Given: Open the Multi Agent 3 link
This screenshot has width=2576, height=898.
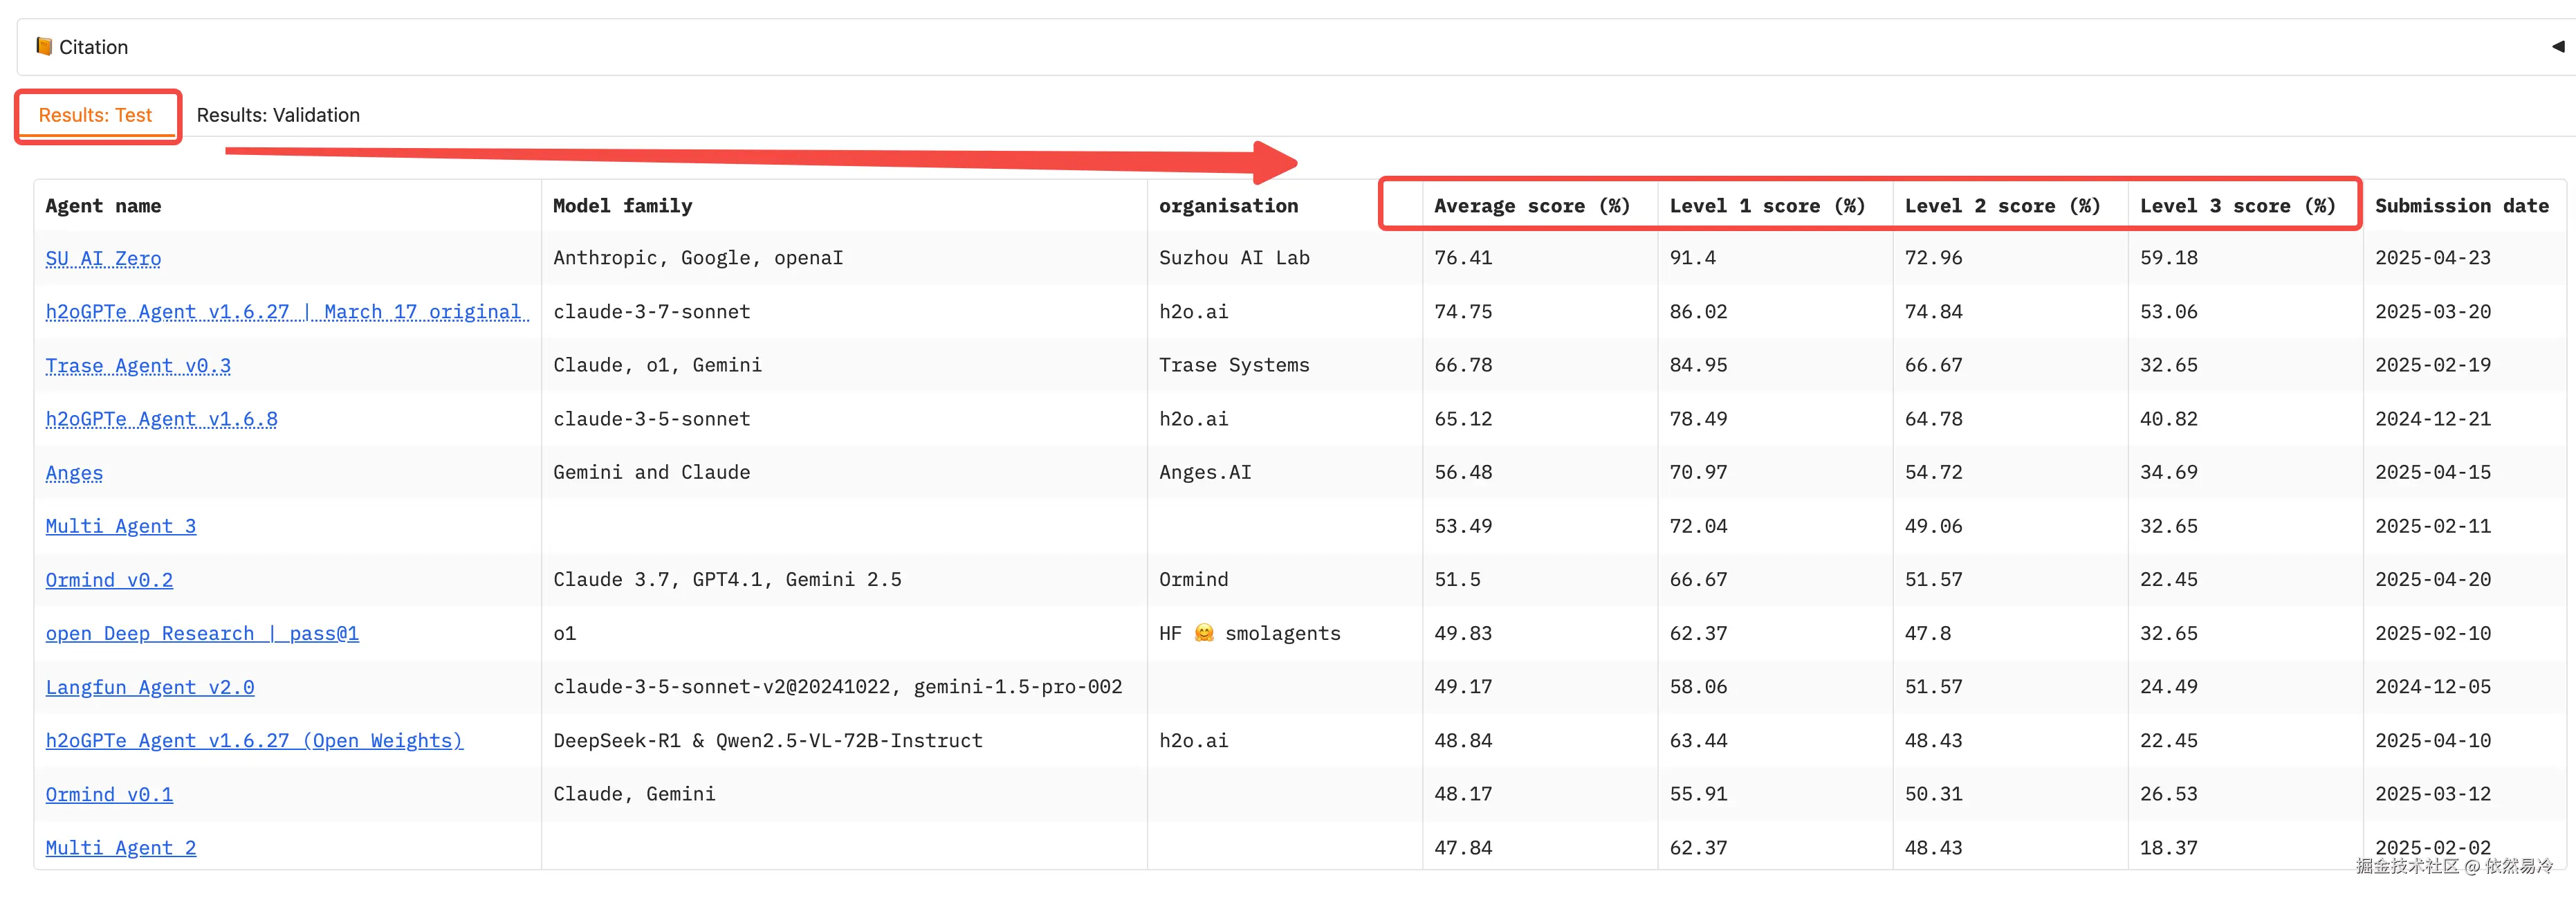Looking at the screenshot, I should (x=120, y=526).
